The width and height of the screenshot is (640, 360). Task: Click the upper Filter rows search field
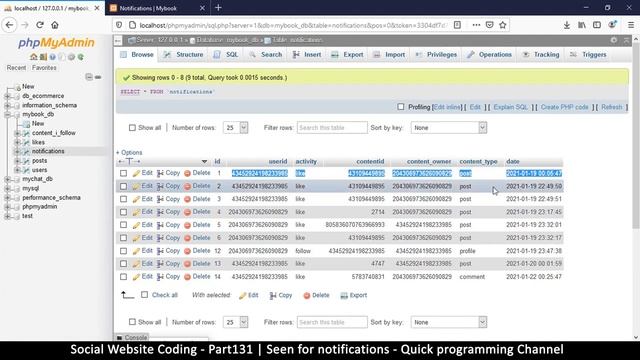click(x=332, y=128)
